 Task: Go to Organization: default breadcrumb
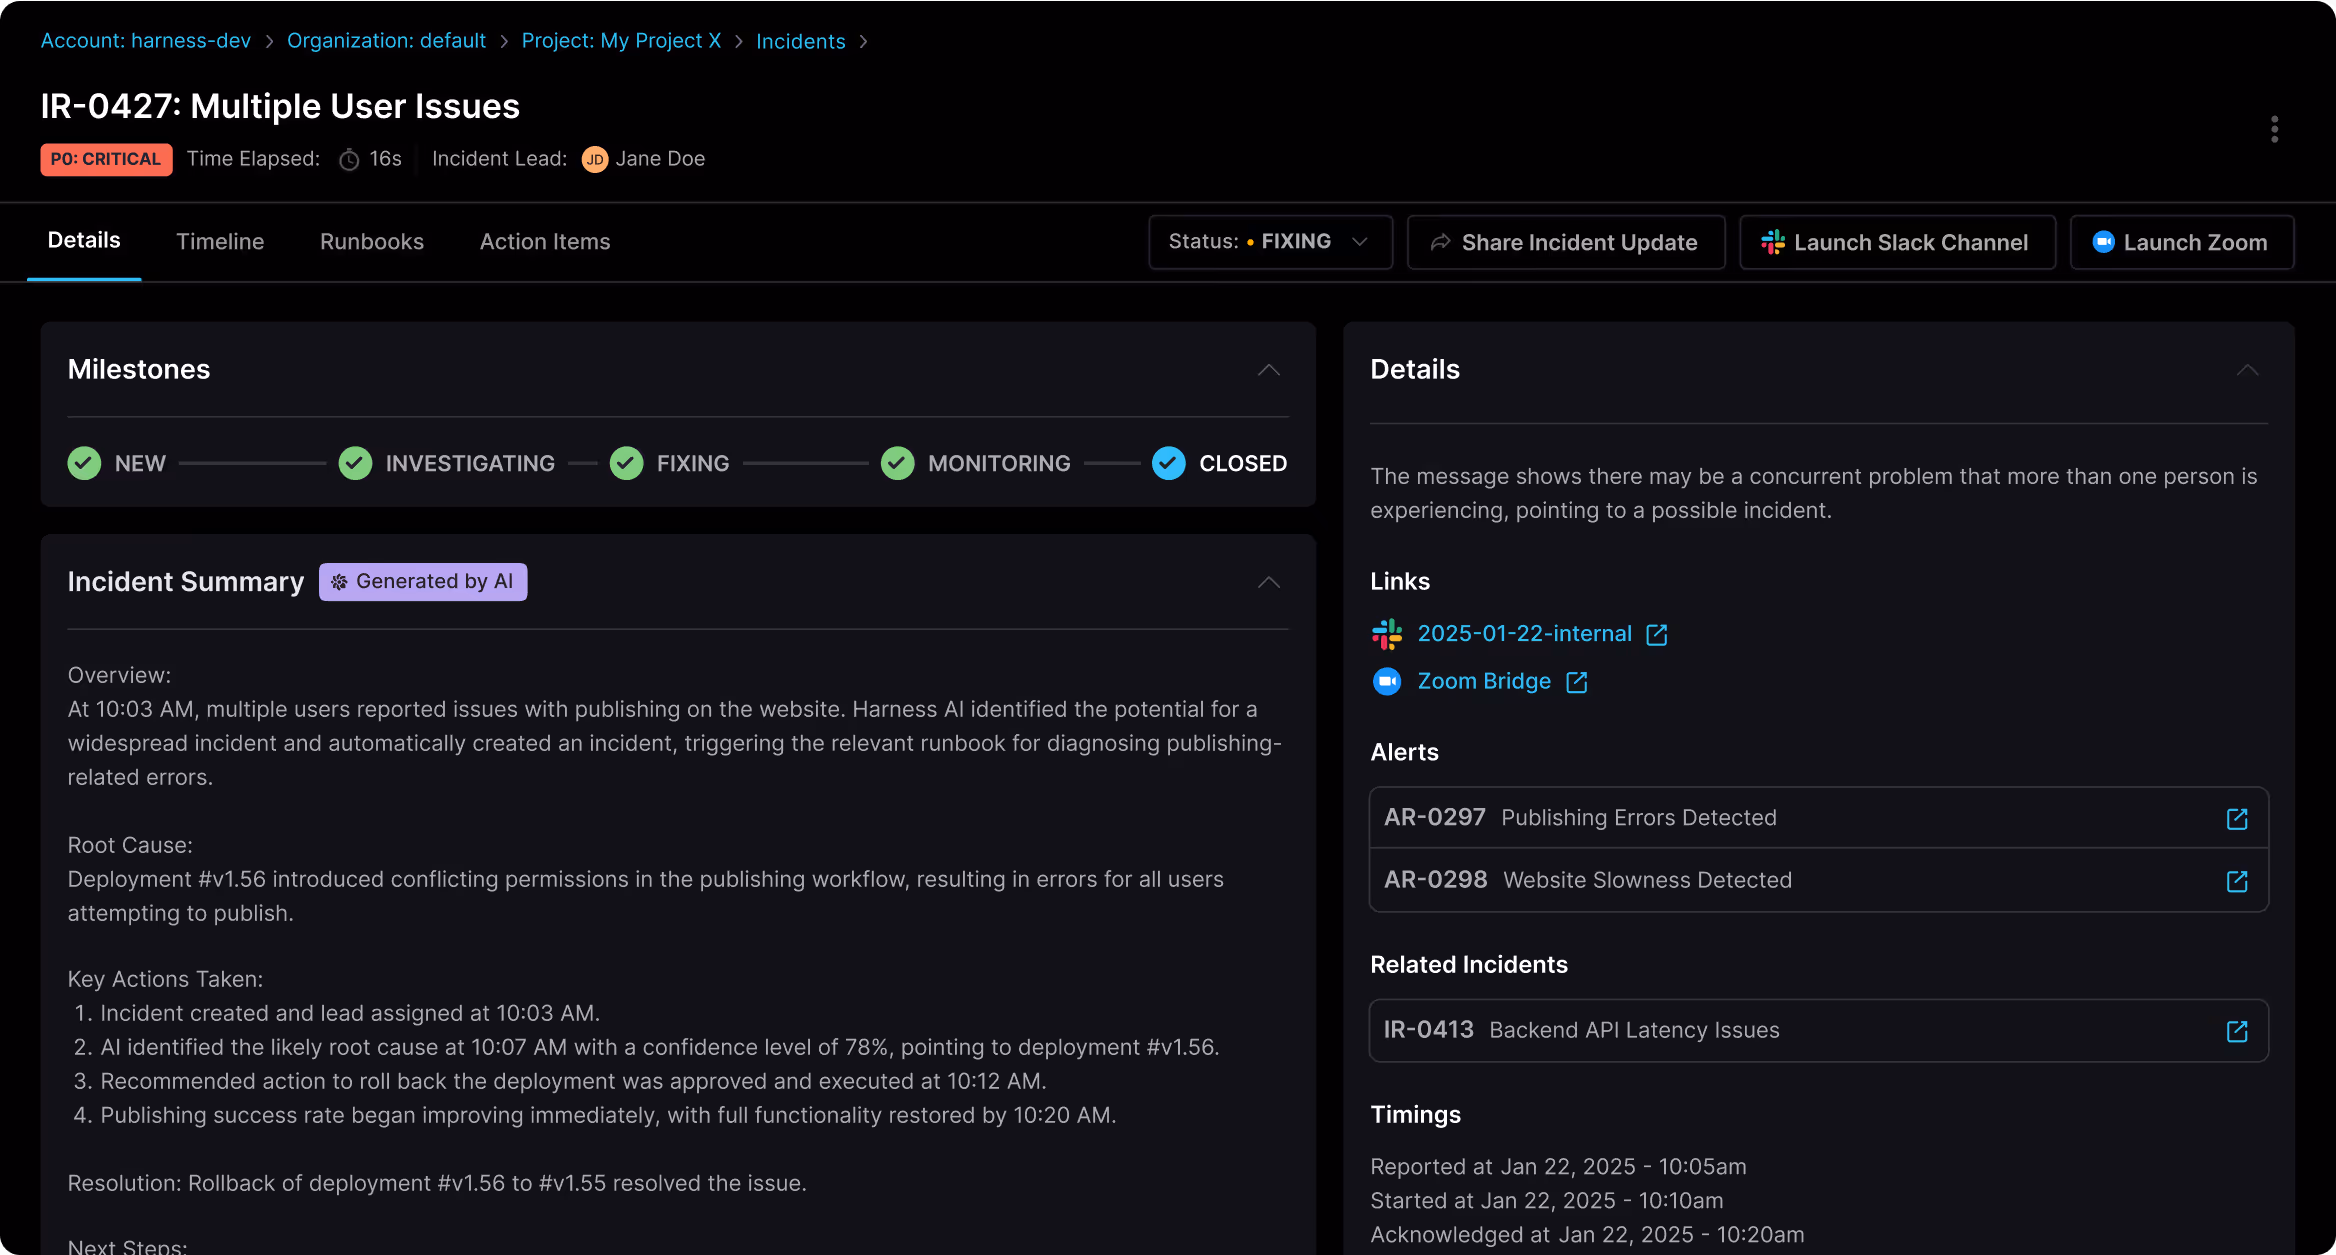pos(386,41)
